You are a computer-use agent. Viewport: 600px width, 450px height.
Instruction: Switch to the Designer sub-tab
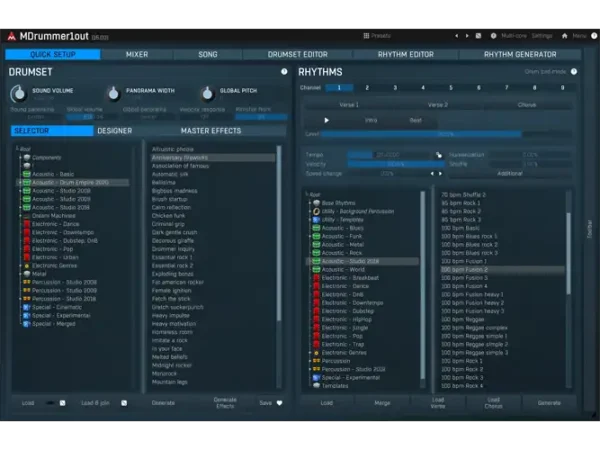[x=114, y=131]
